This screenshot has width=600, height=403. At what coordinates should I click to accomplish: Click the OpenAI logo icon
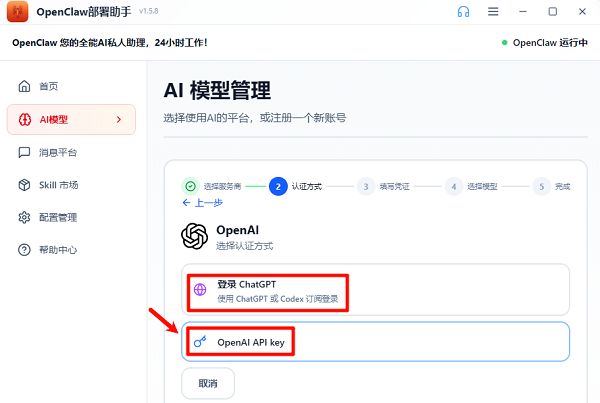coord(194,236)
